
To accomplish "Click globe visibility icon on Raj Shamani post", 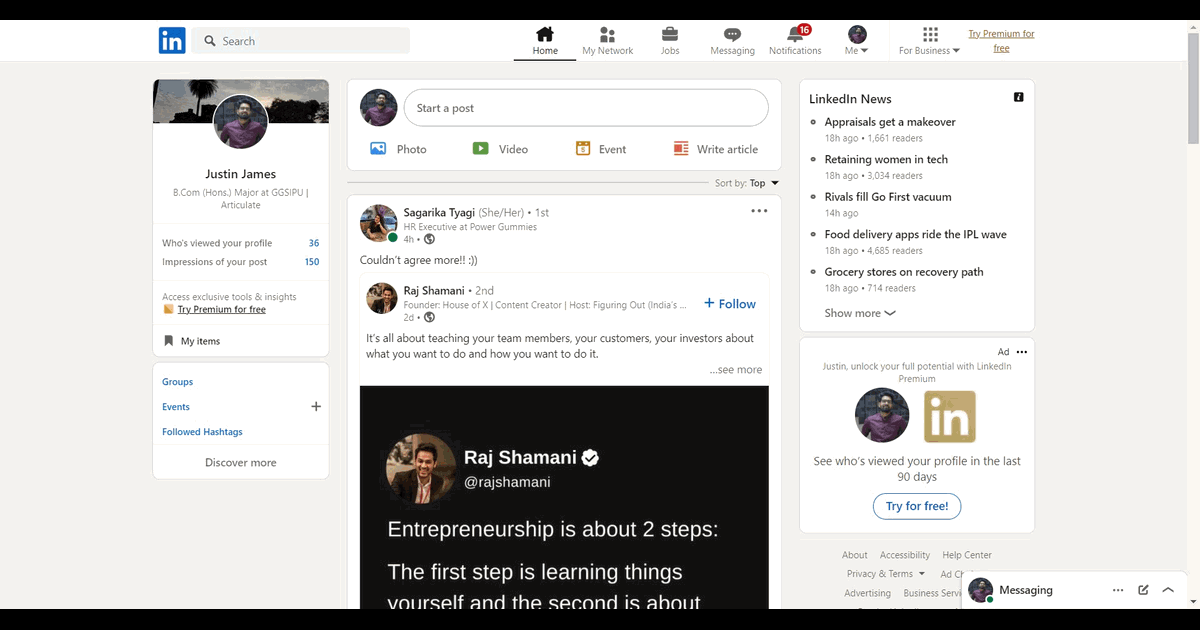I will click(429, 317).
